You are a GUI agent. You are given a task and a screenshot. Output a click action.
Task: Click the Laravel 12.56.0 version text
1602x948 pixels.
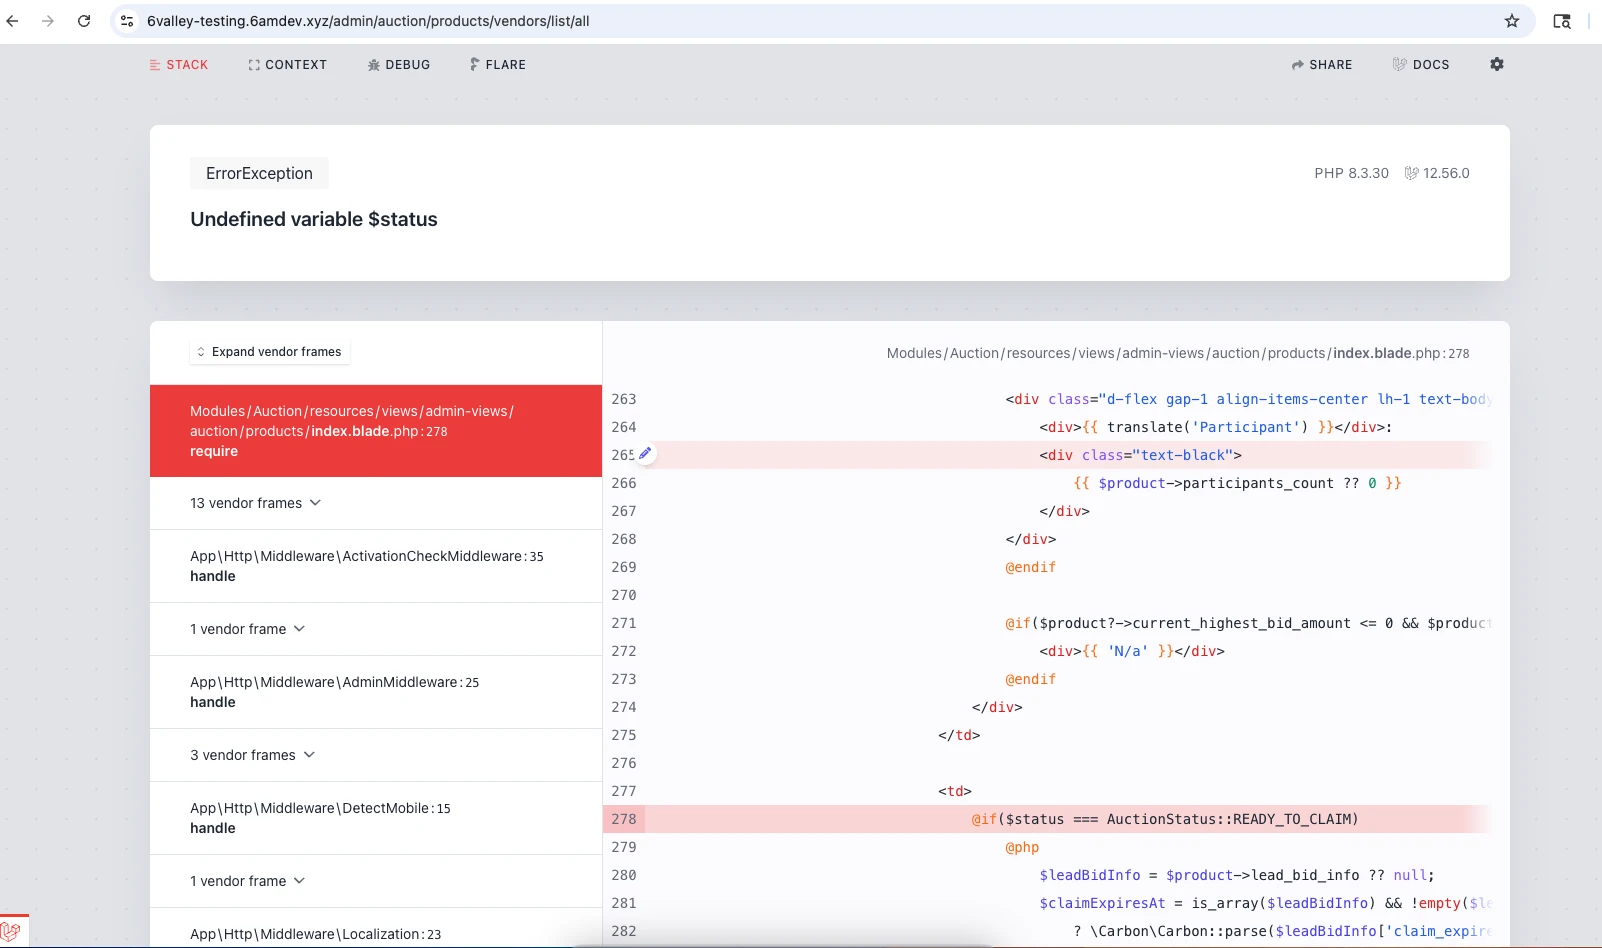point(1437,173)
